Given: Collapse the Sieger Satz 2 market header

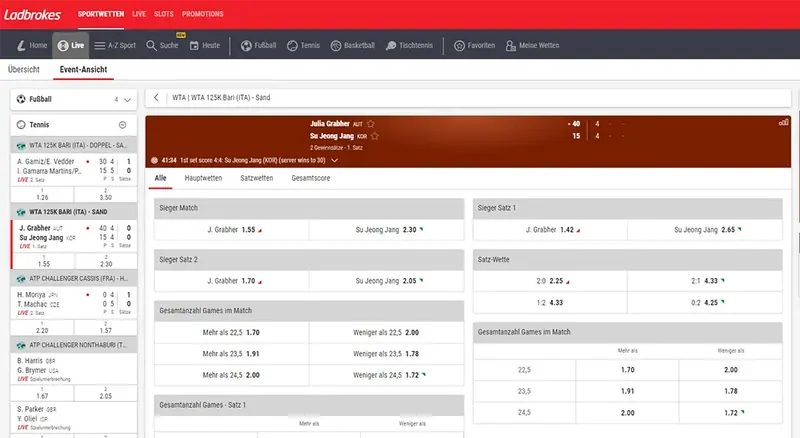Looking at the screenshot, I should [309, 260].
